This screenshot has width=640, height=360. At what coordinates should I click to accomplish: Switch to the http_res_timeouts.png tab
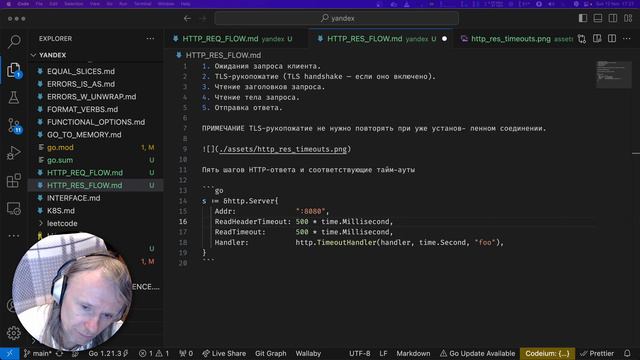pos(516,39)
